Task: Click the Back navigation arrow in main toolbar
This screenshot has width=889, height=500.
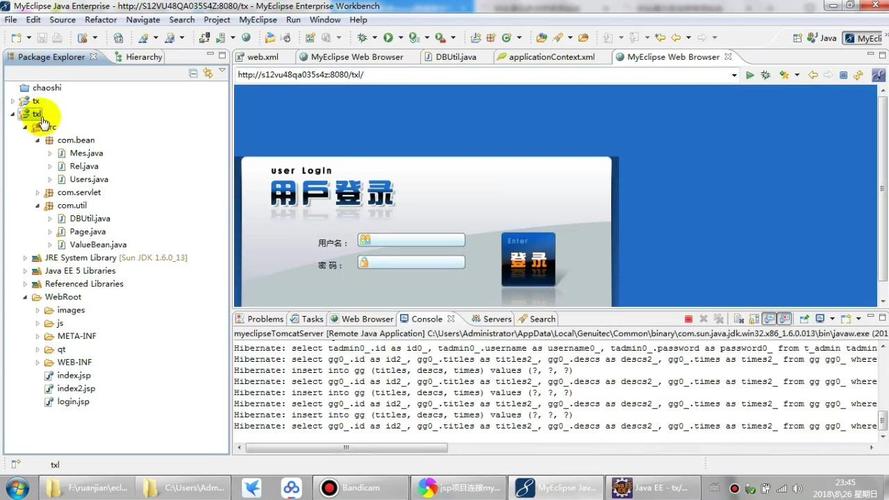Action: [x=676, y=38]
